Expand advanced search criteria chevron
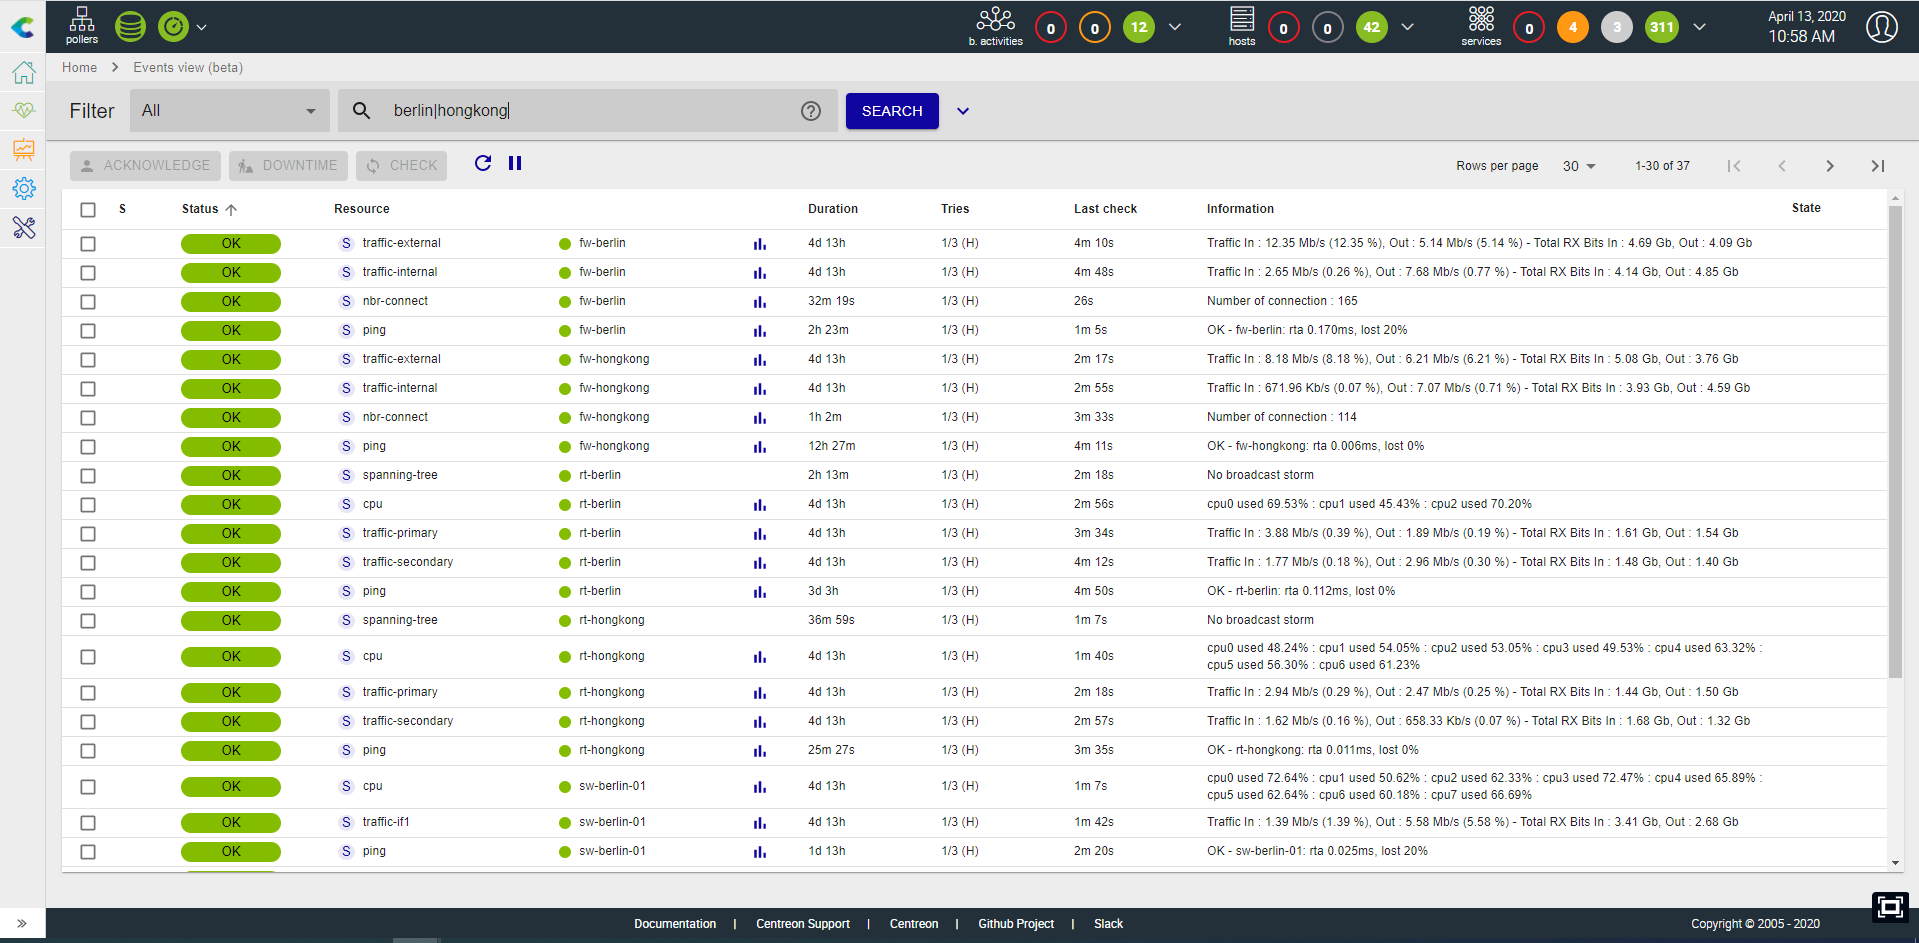The width and height of the screenshot is (1919, 943). 963,111
